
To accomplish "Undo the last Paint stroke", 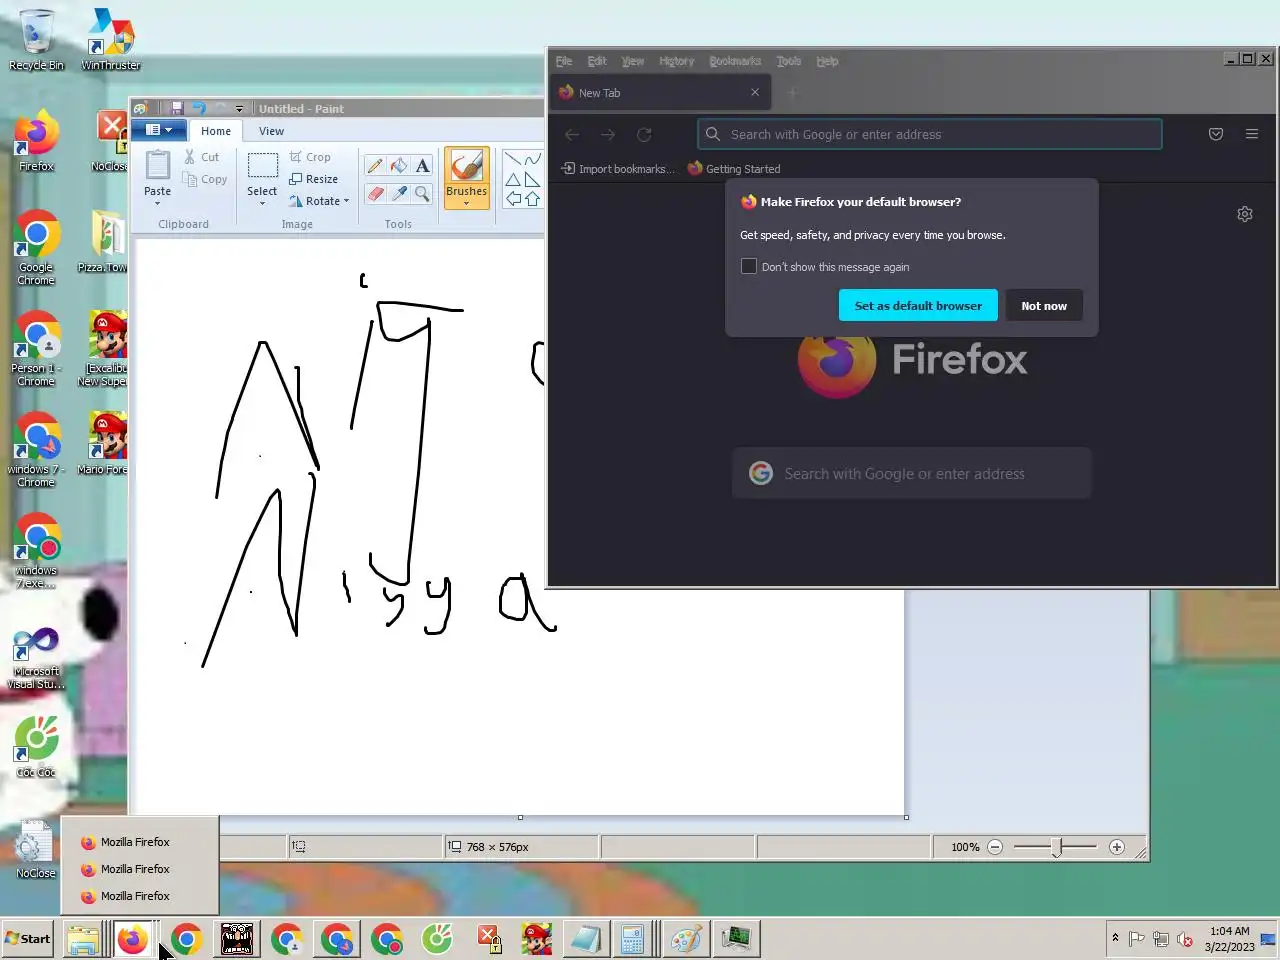I will point(198,108).
